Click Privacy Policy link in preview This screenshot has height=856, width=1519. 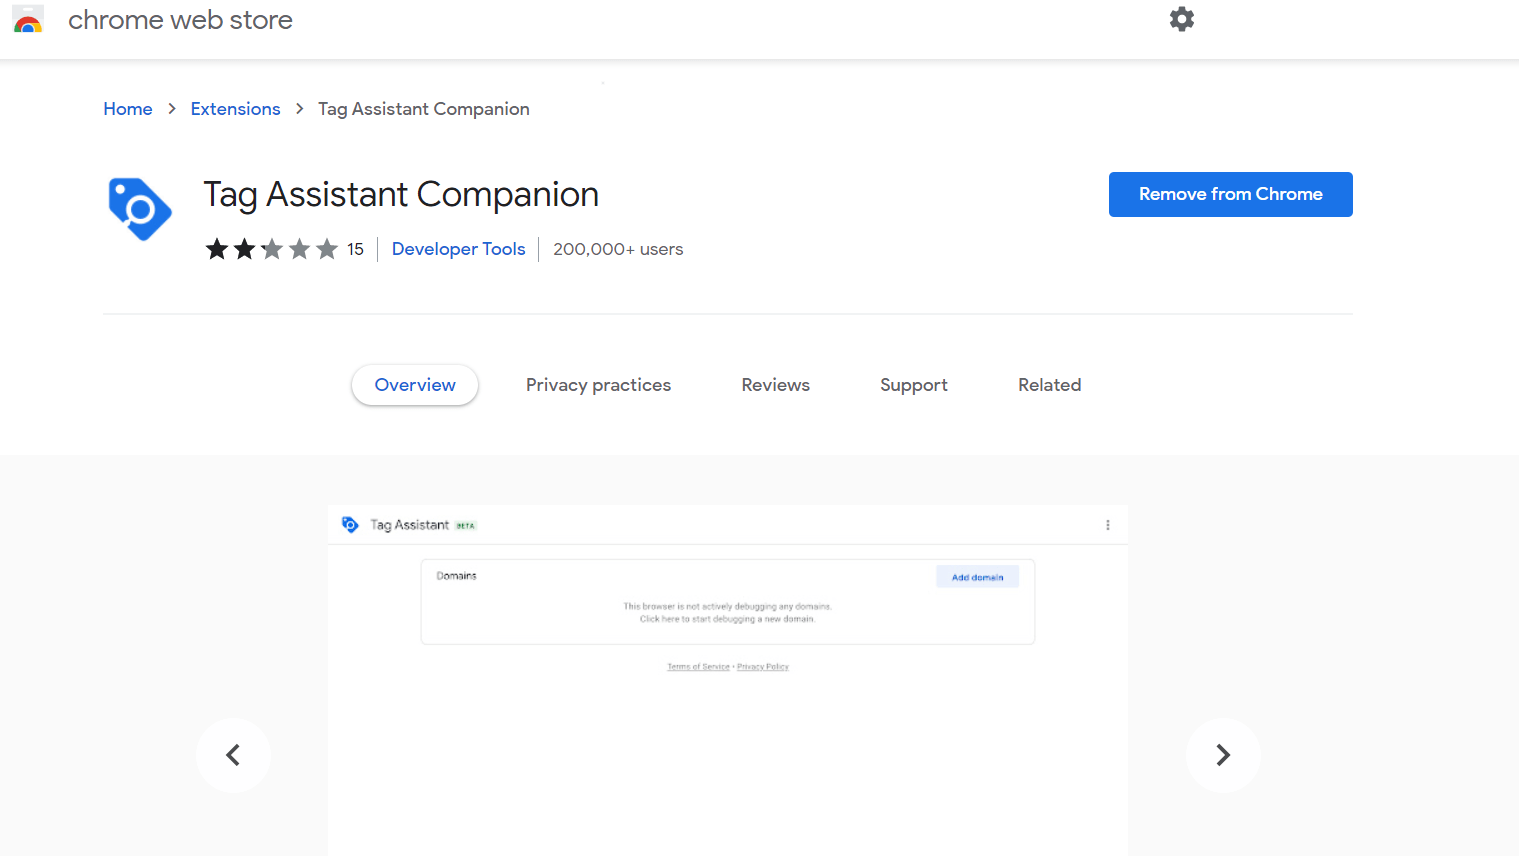pos(763,667)
